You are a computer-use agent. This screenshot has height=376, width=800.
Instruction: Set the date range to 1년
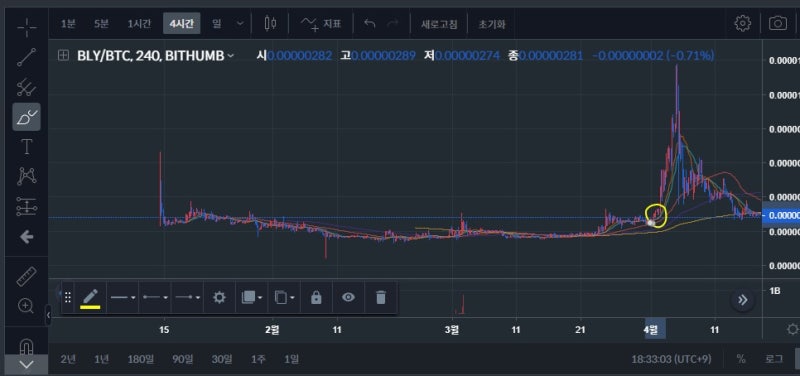(102, 359)
